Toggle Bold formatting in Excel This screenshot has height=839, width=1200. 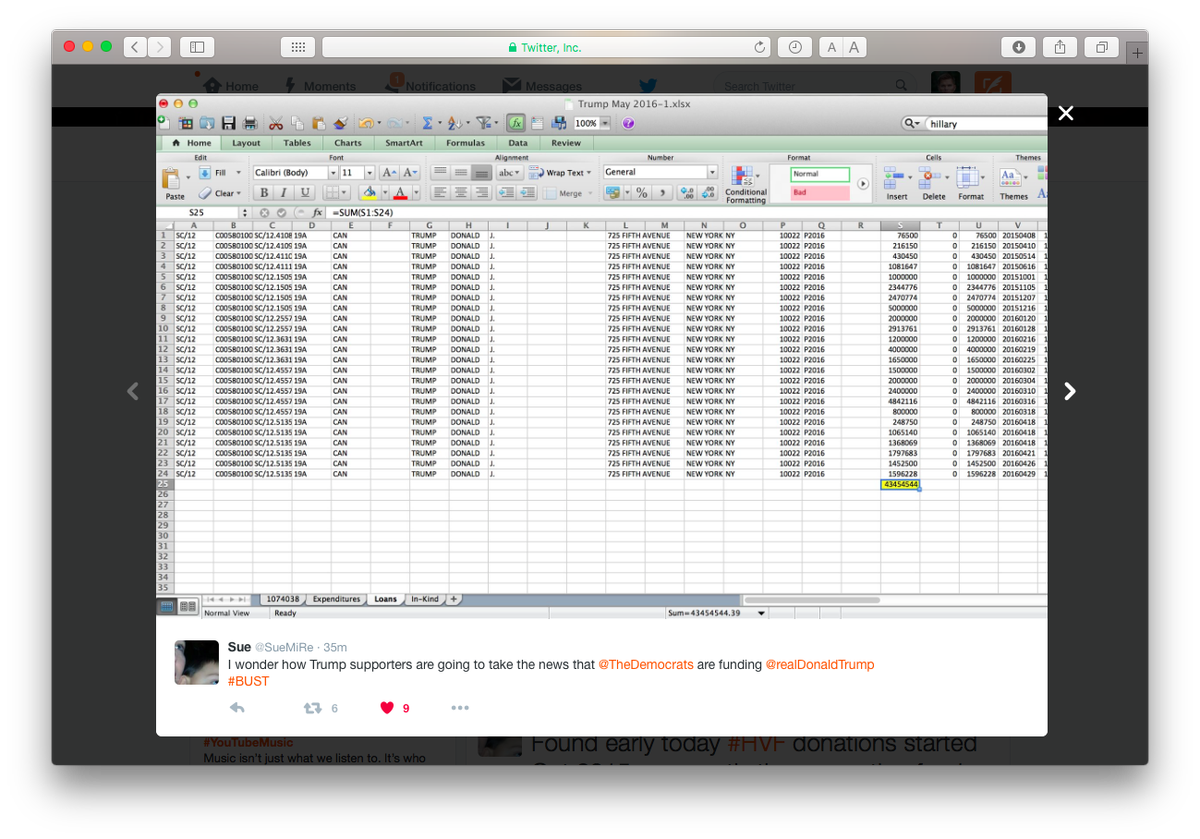(x=264, y=193)
